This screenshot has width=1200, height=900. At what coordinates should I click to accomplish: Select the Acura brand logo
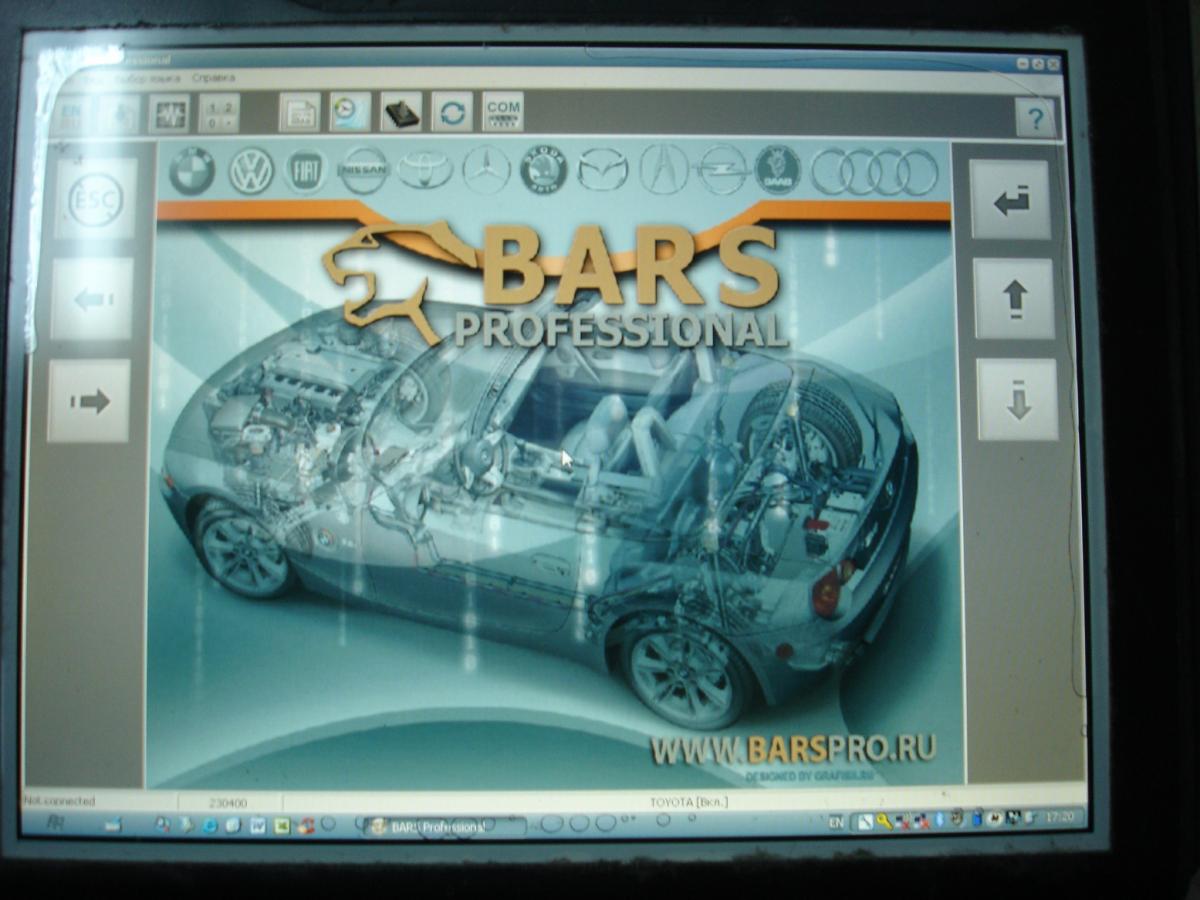click(x=664, y=170)
